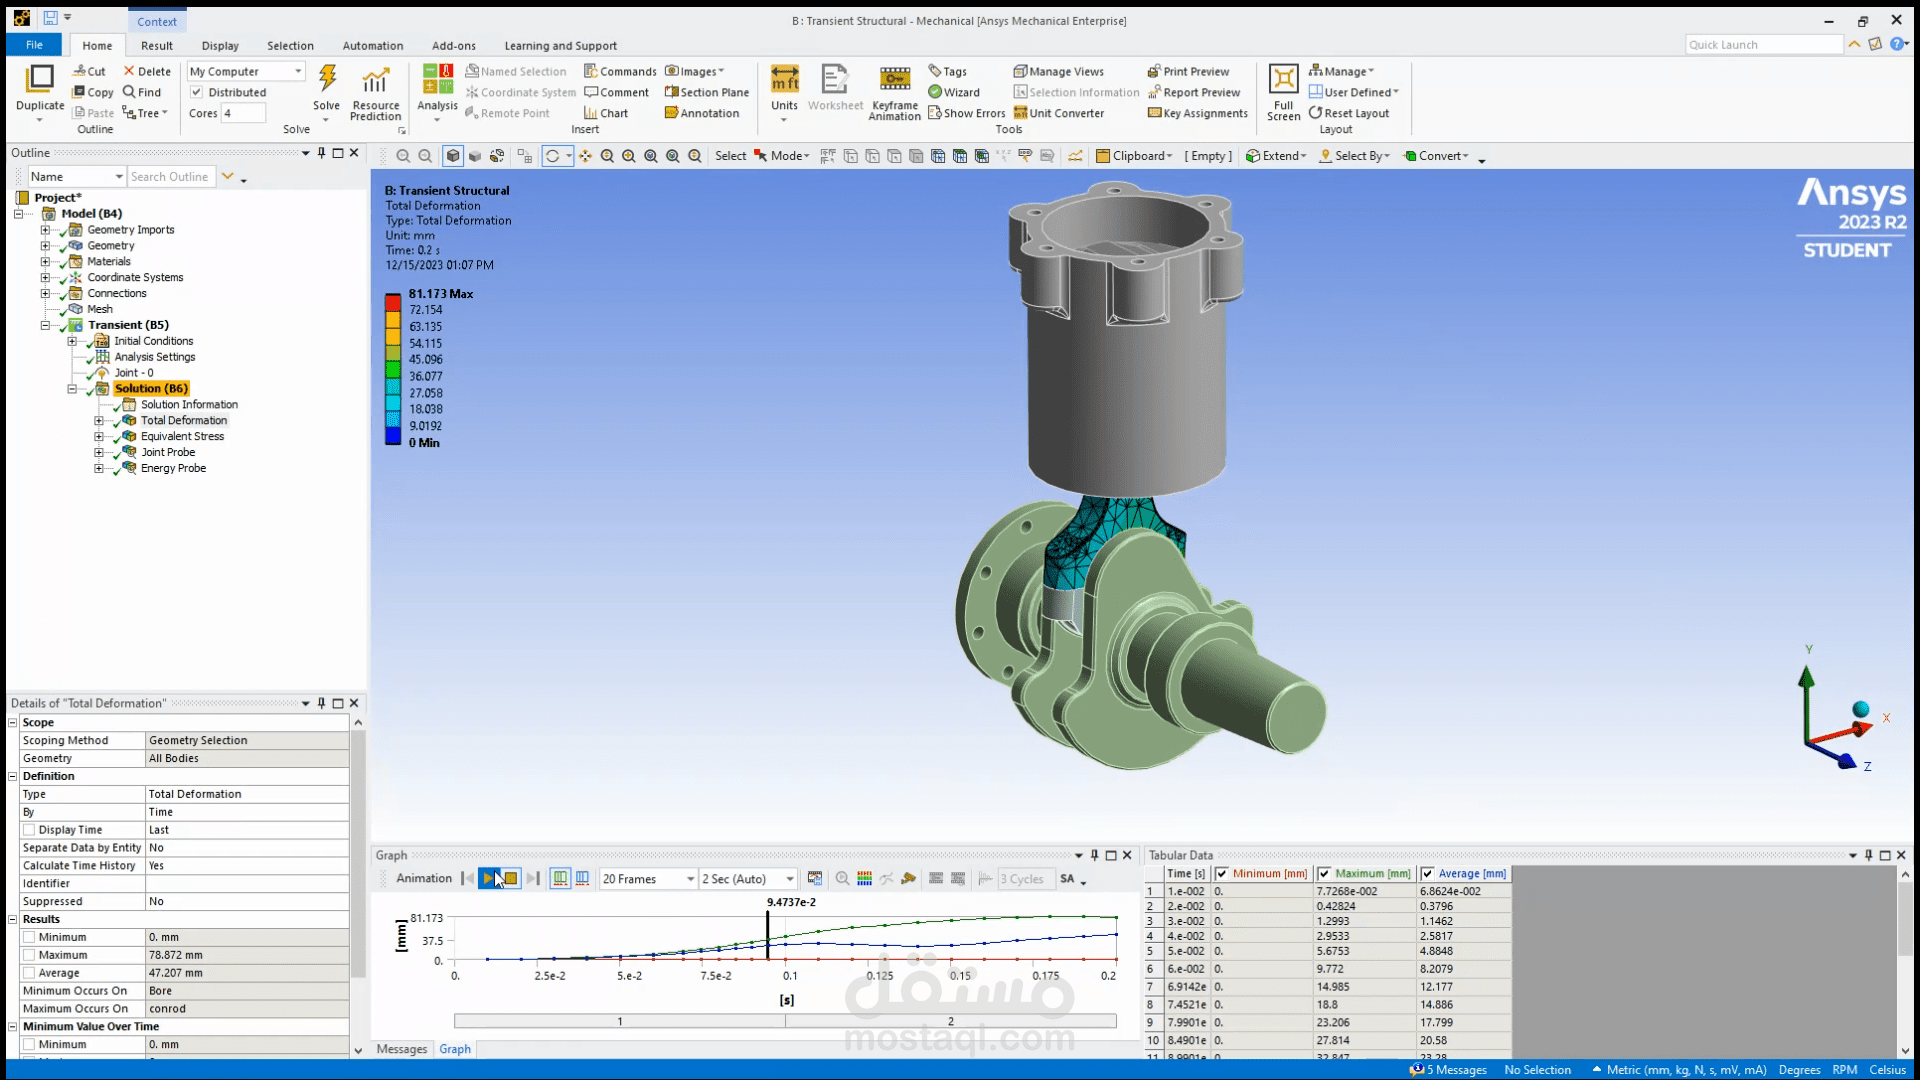Select the Joint Probe result
Screen dimensions: 1920x1080
pyautogui.click(x=168, y=453)
